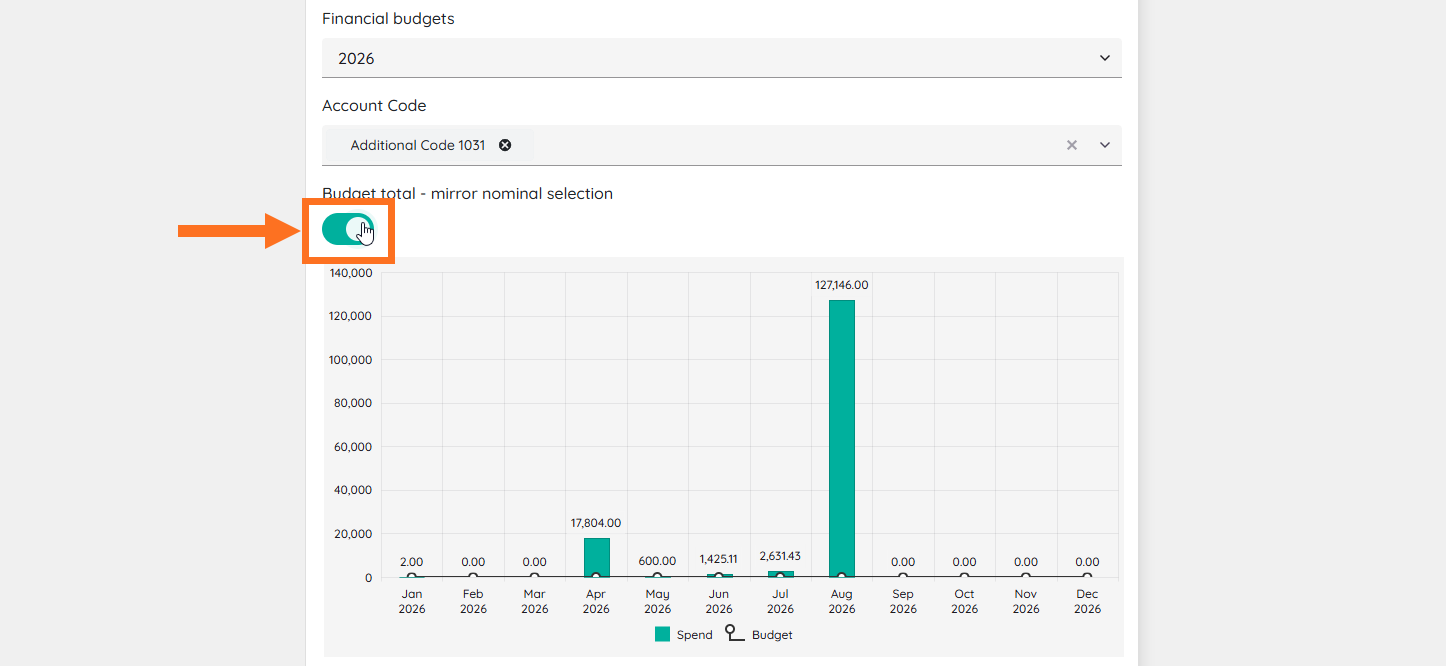Screen dimensions: 1446x666
Task: Click the 600.00 value label
Action: (x=657, y=561)
